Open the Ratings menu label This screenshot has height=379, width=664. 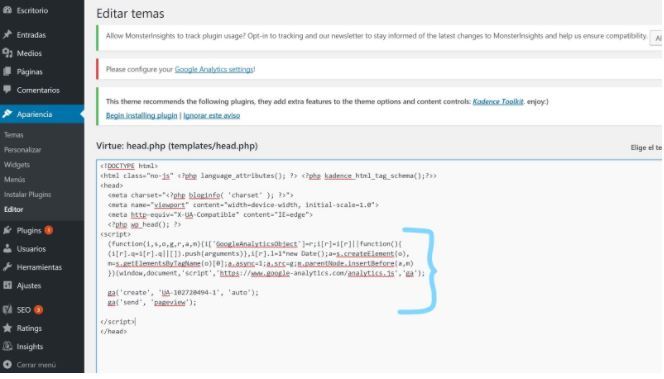(29, 328)
